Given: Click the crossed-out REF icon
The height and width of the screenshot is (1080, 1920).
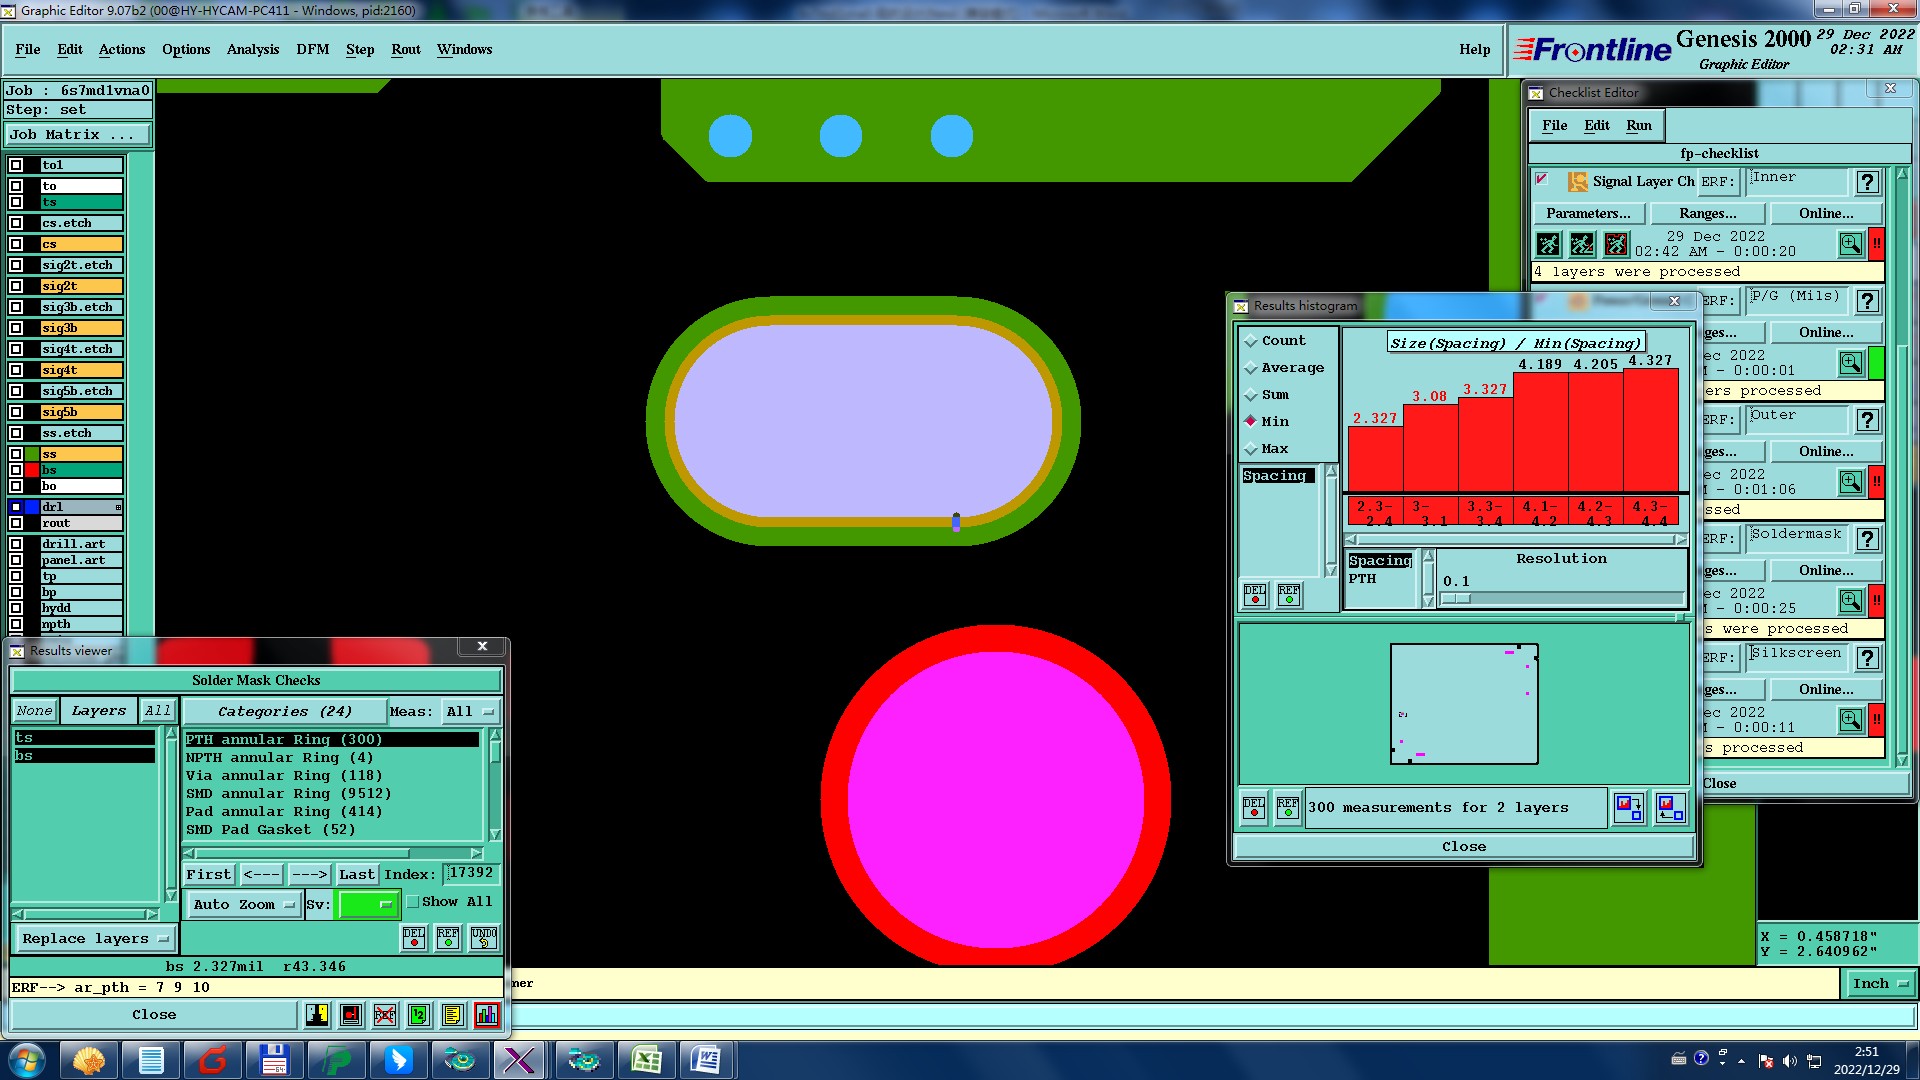Looking at the screenshot, I should pyautogui.click(x=385, y=1015).
